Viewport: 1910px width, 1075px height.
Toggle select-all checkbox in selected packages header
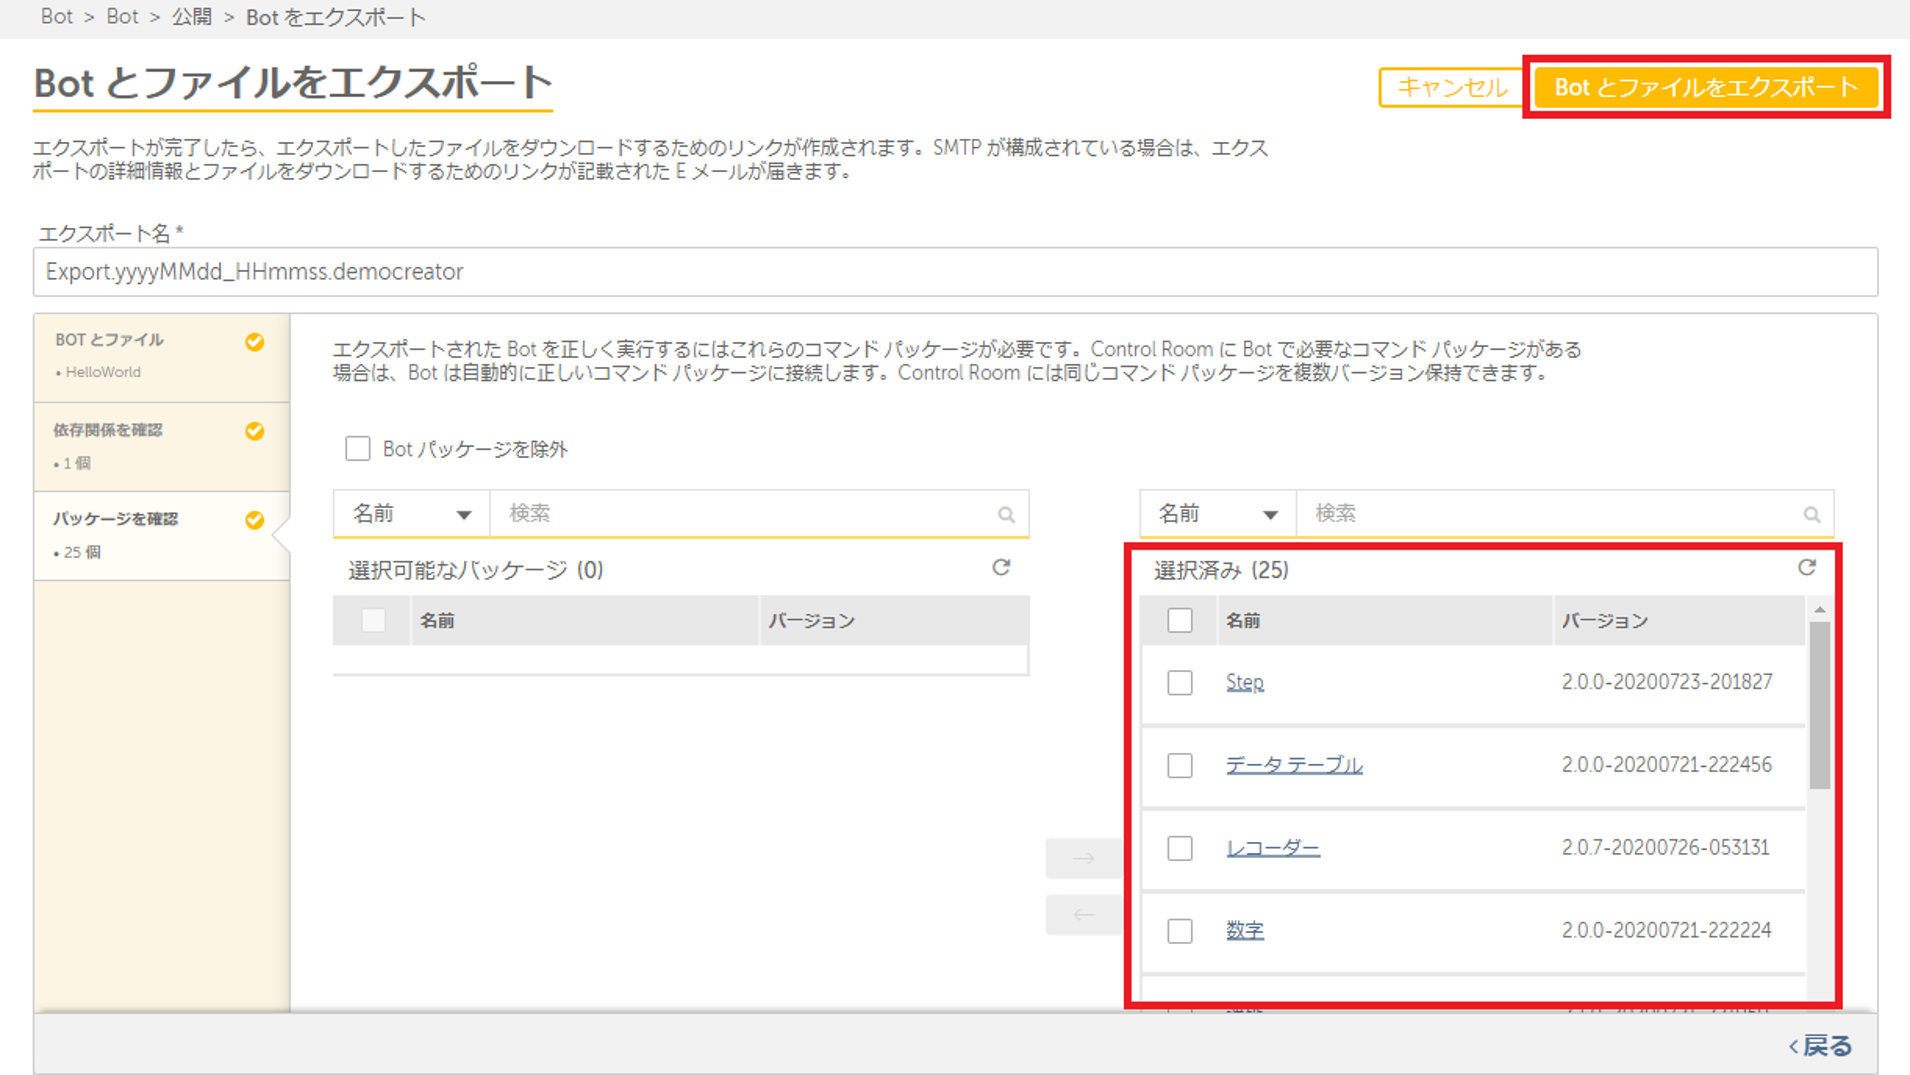[1180, 621]
